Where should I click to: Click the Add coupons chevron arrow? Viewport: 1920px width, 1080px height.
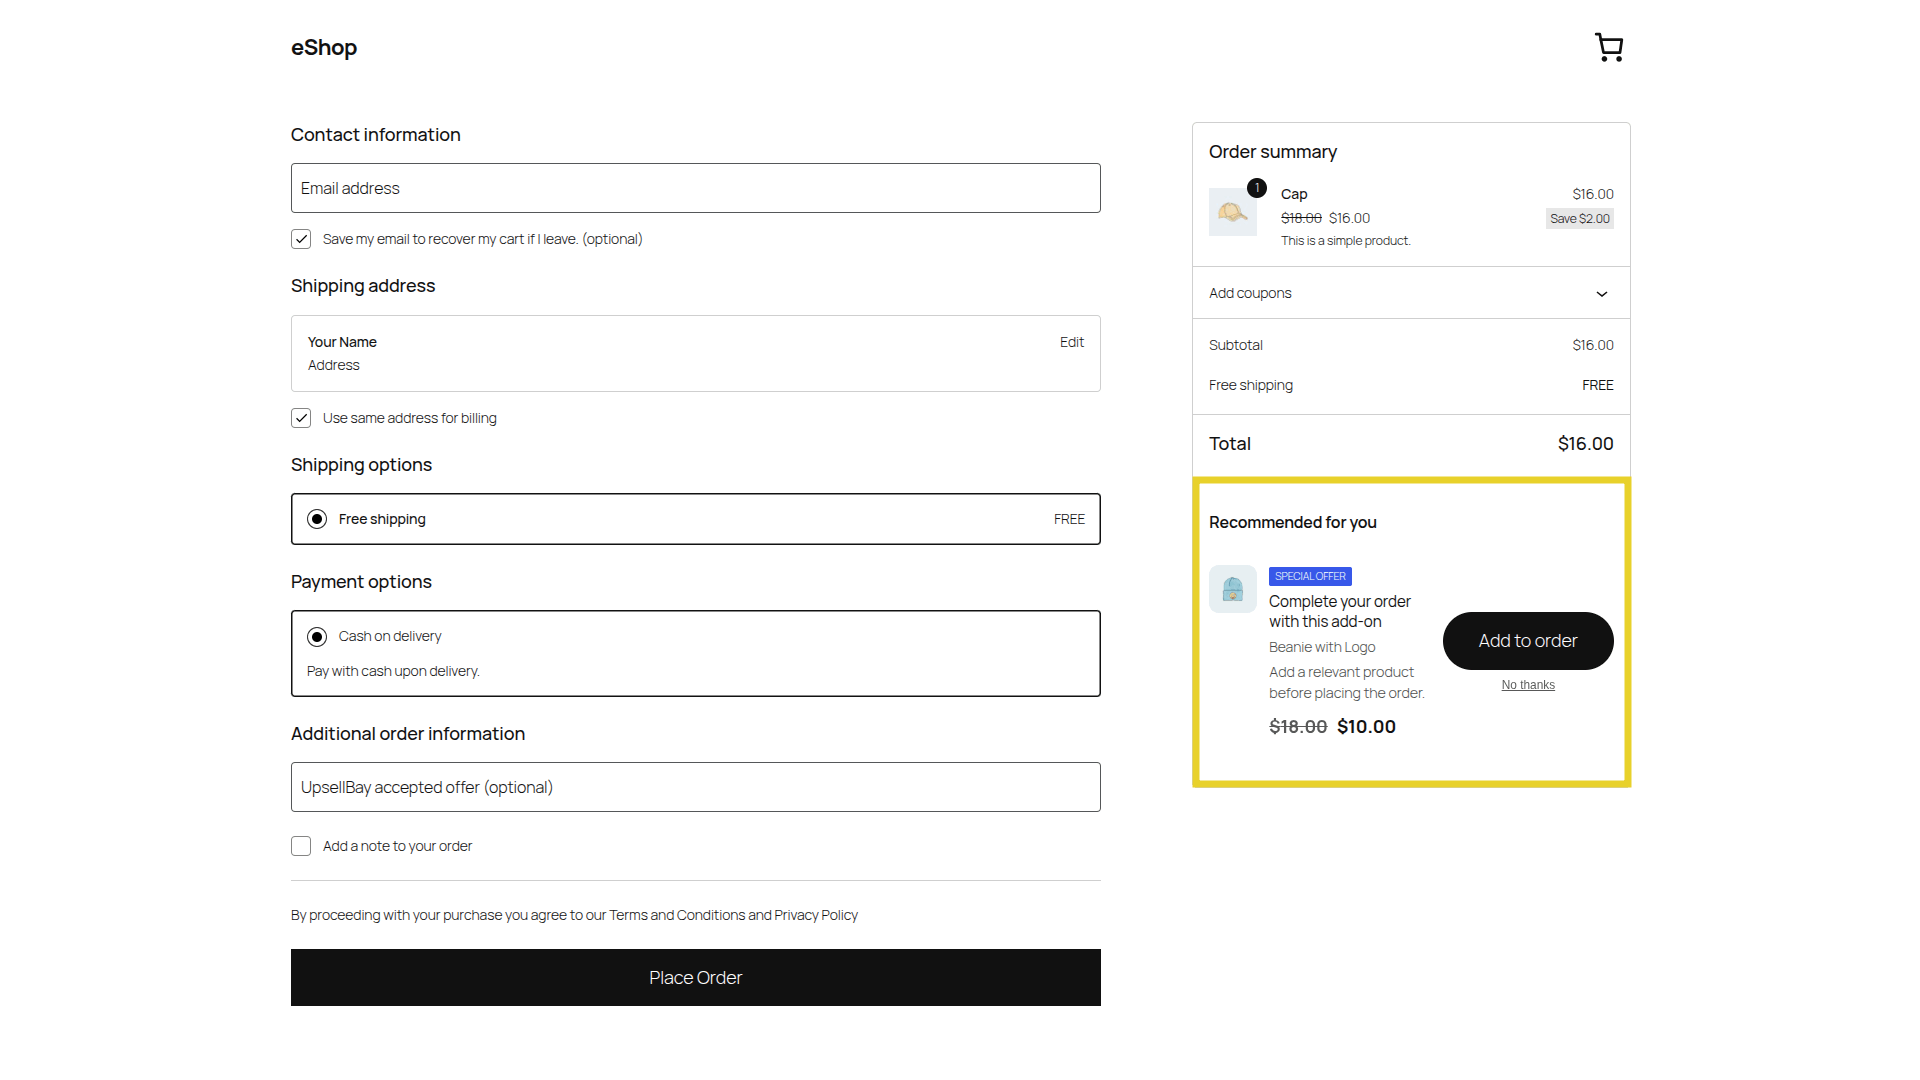click(1602, 294)
